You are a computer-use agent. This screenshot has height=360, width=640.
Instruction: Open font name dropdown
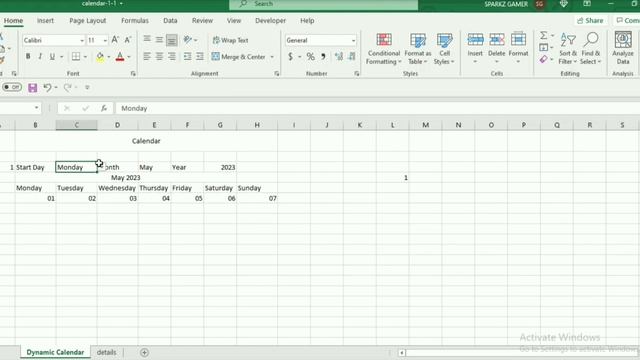(x=82, y=40)
